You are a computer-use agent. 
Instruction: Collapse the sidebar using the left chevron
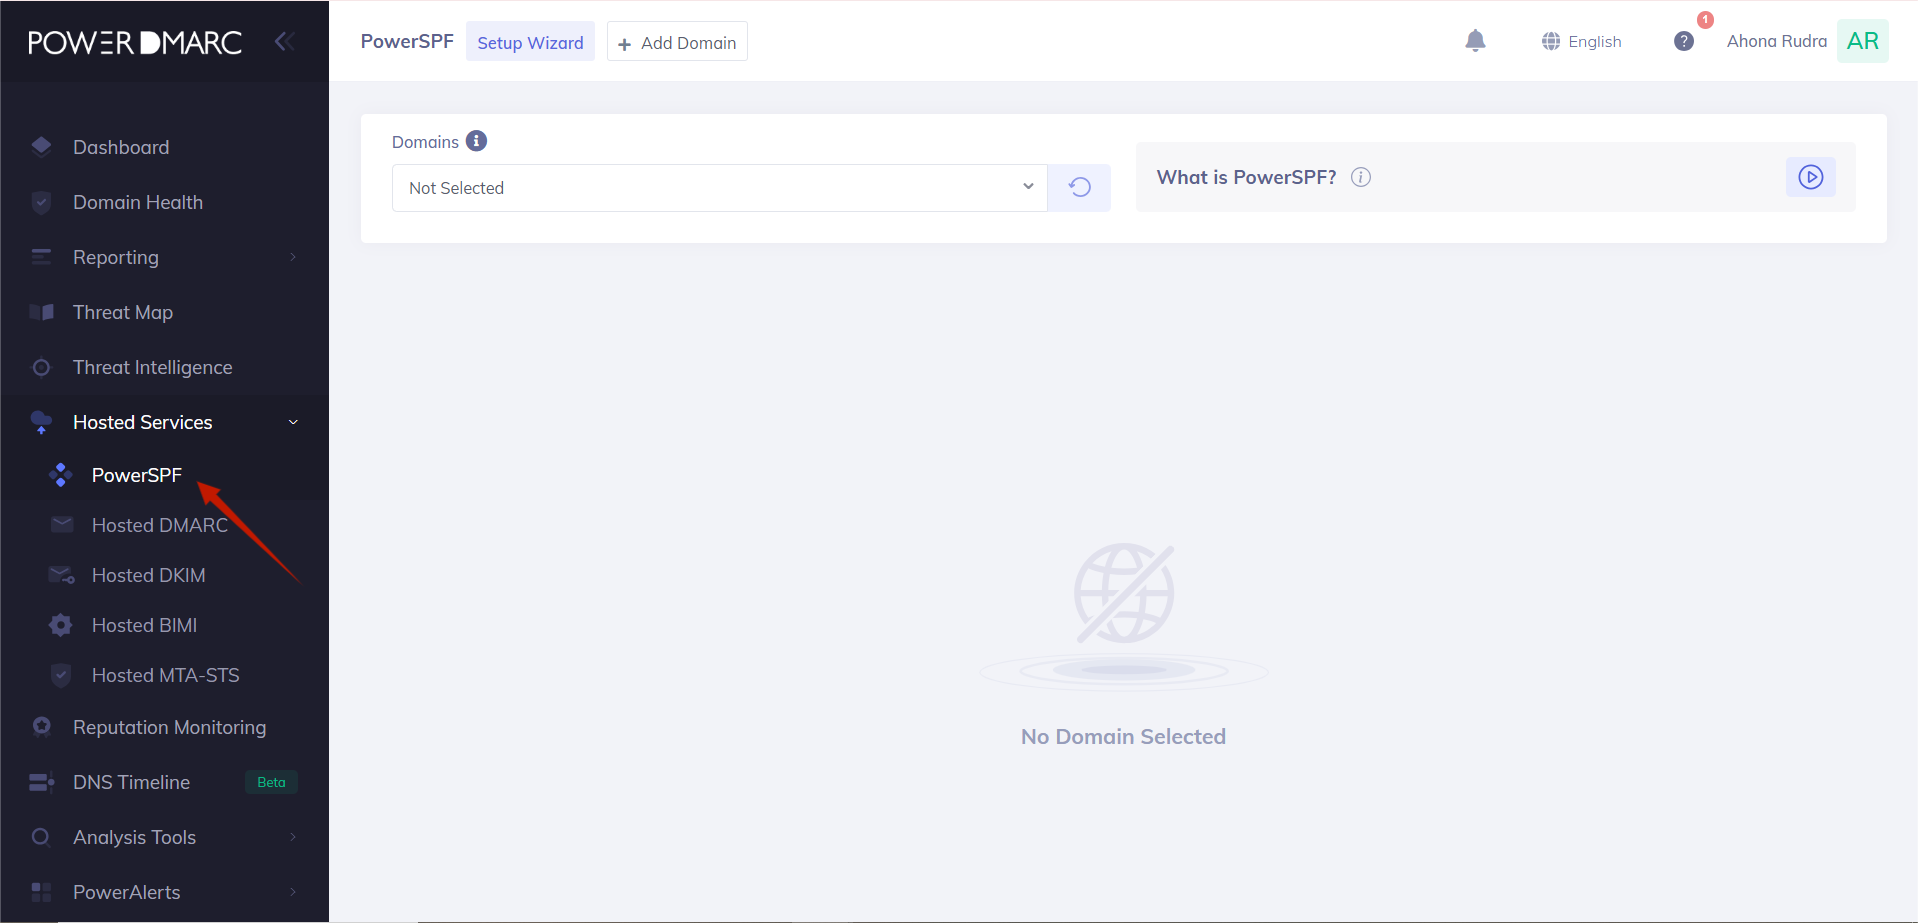coord(284,41)
